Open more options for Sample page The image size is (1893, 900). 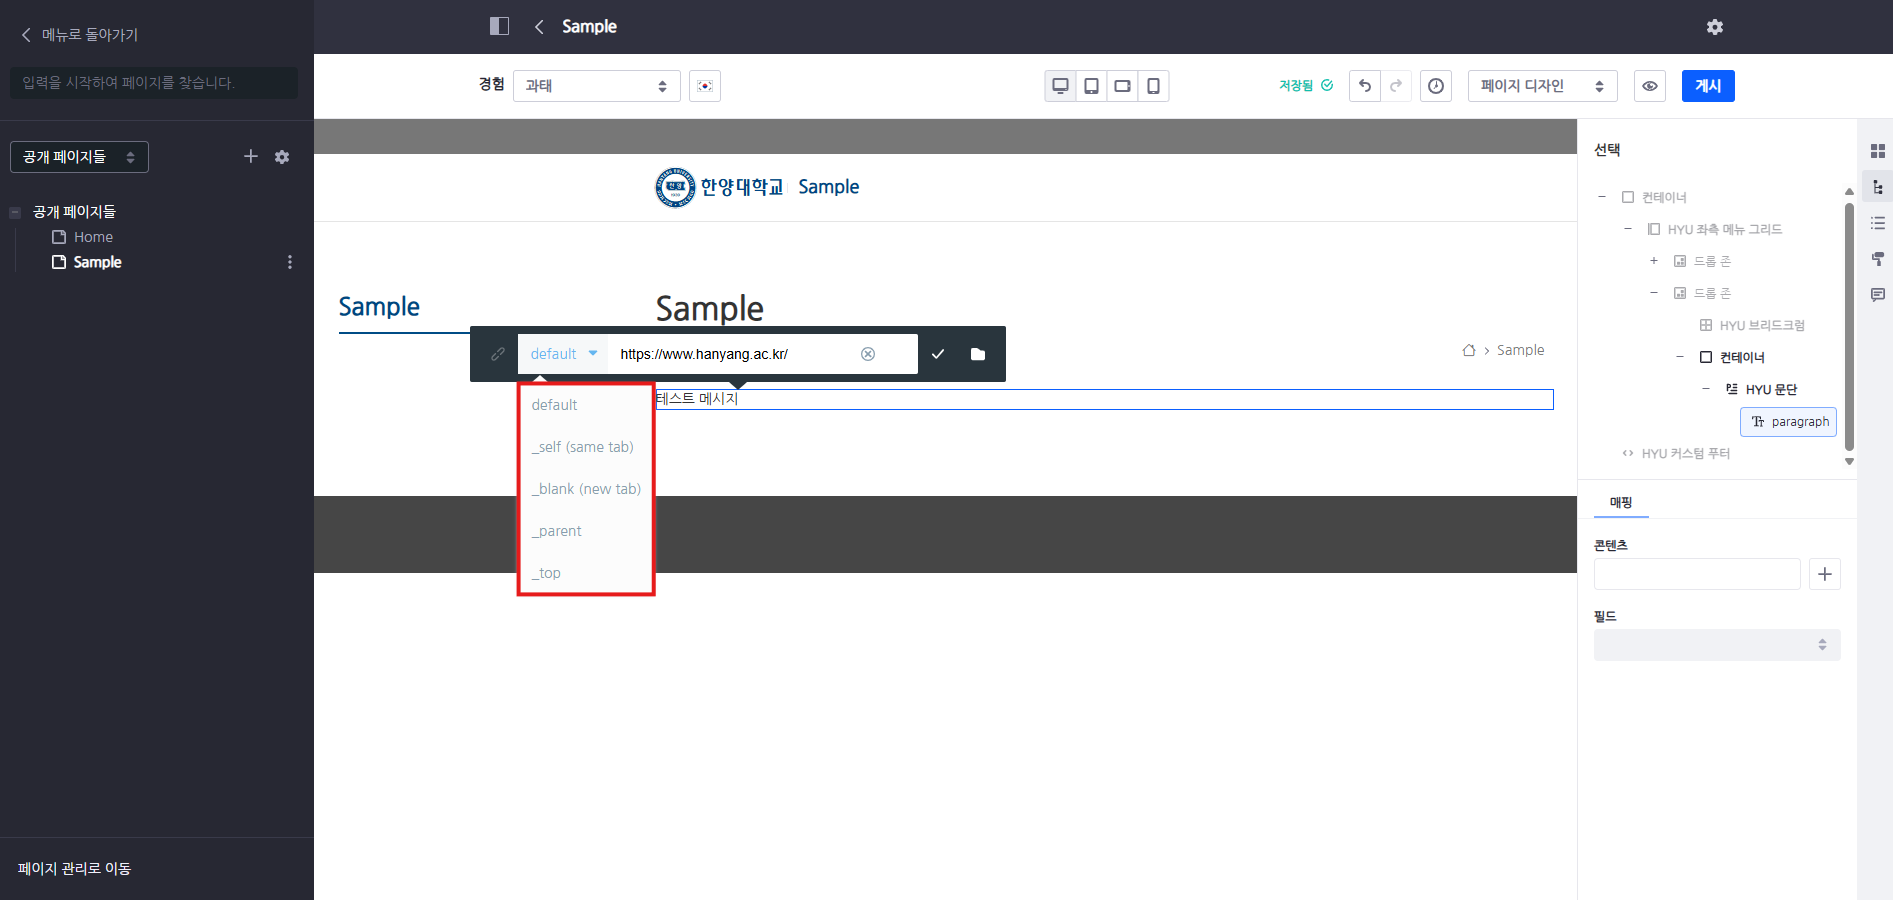click(x=290, y=262)
